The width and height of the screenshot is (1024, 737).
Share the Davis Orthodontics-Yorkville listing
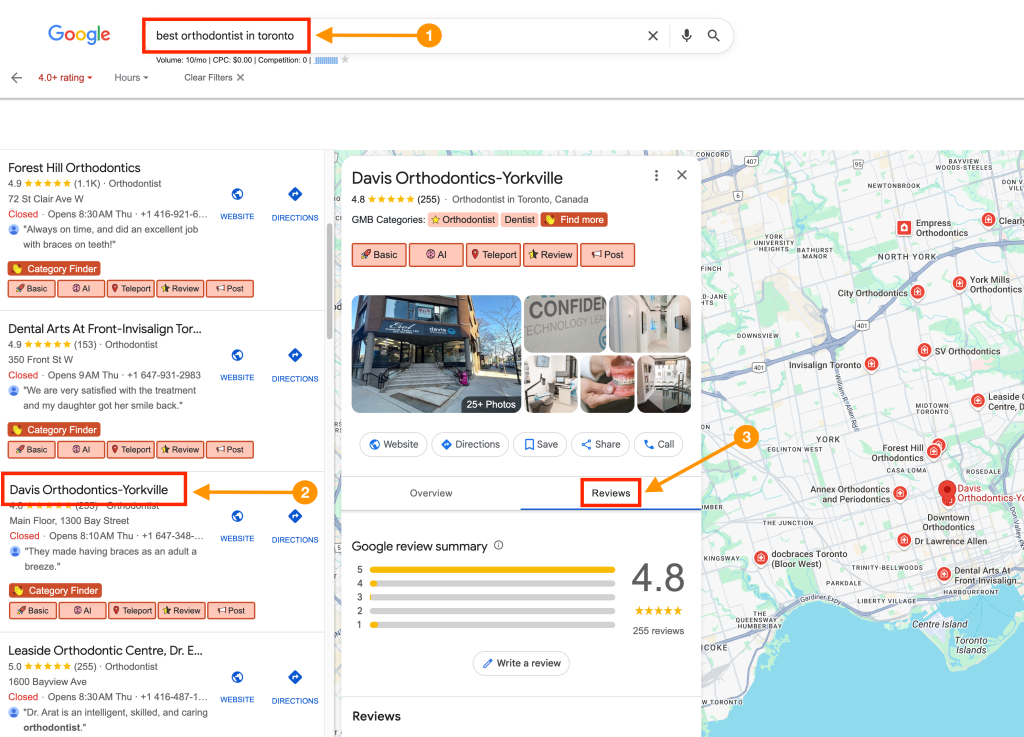coord(601,445)
